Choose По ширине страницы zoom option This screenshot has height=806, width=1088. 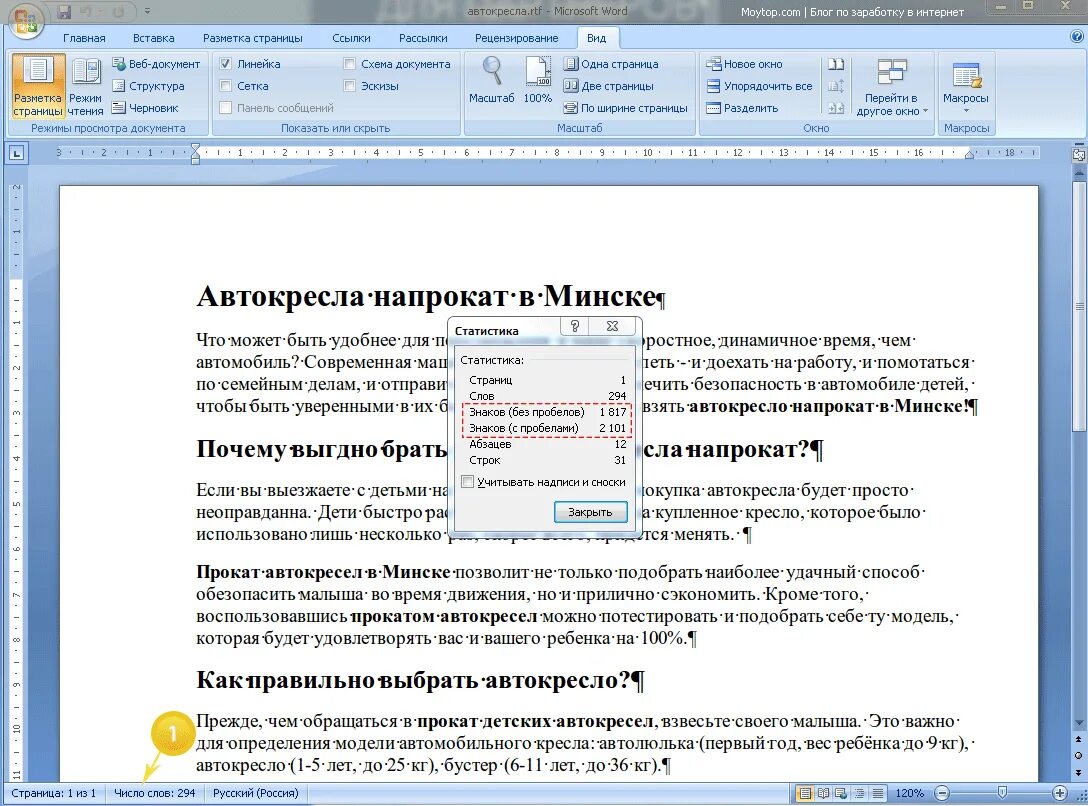625,108
